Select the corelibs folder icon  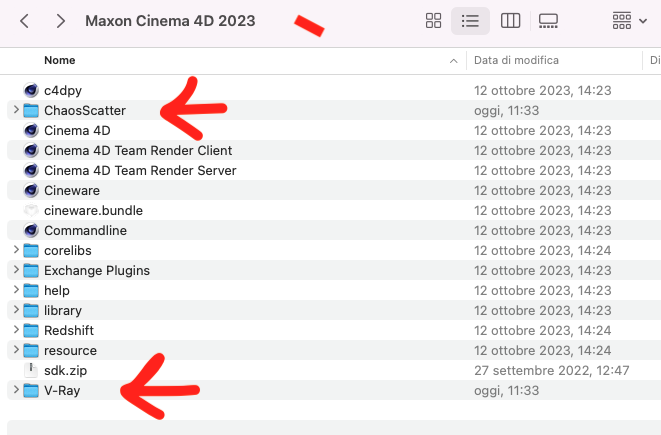pos(31,250)
